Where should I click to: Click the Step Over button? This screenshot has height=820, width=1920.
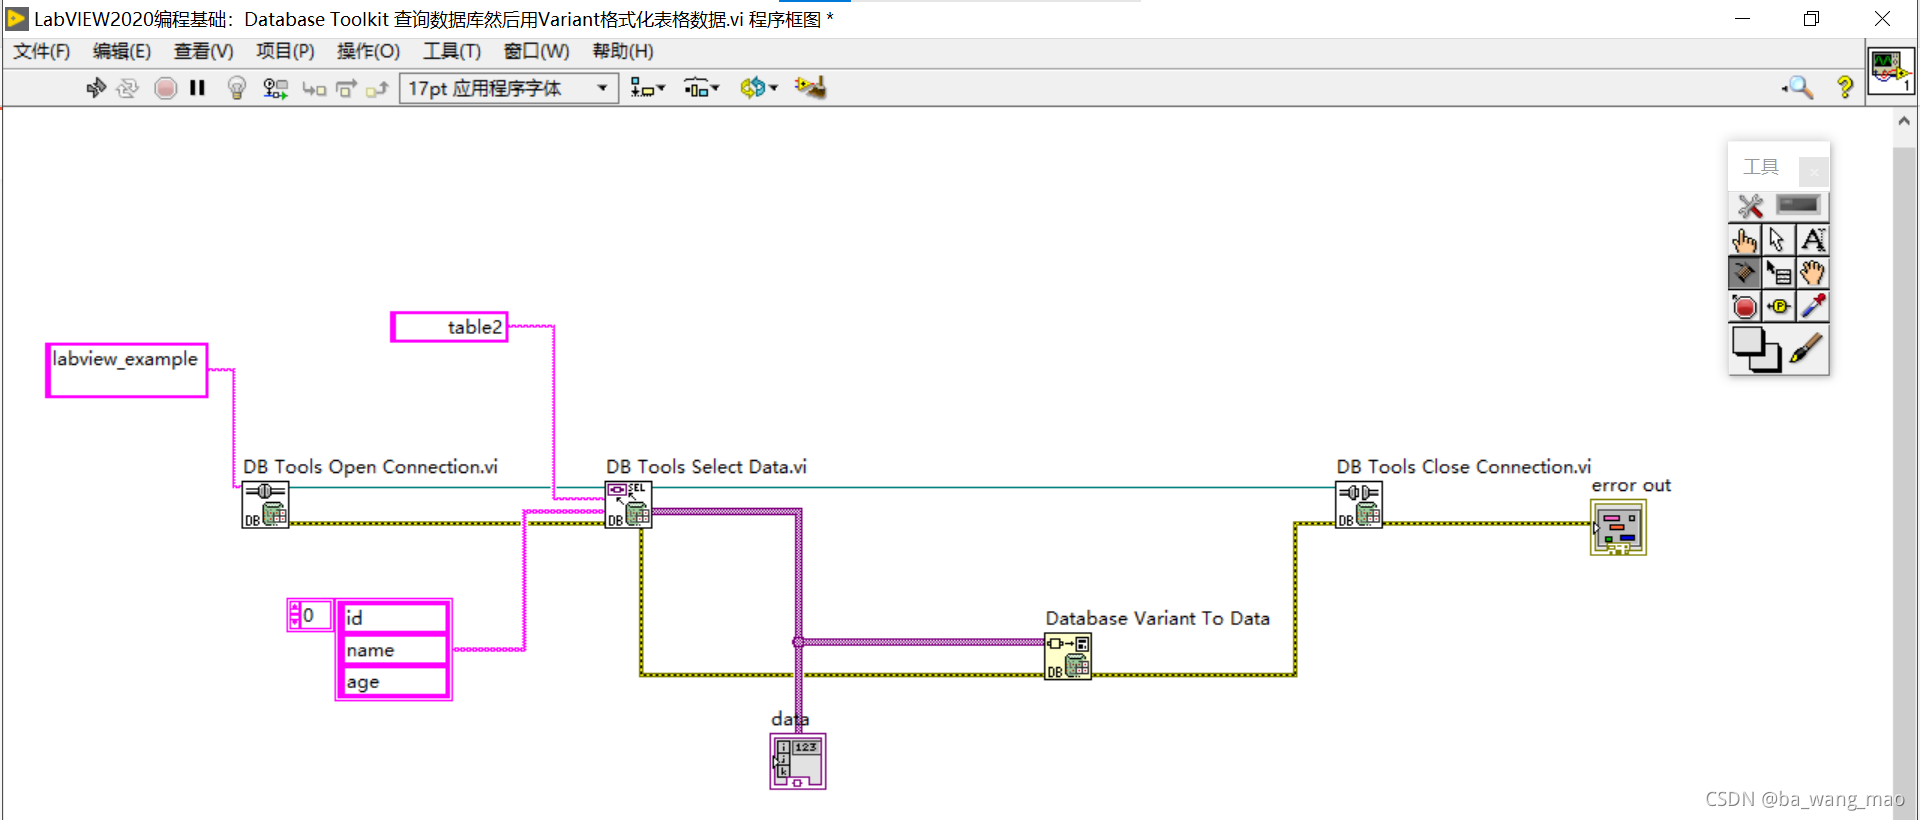[x=346, y=89]
